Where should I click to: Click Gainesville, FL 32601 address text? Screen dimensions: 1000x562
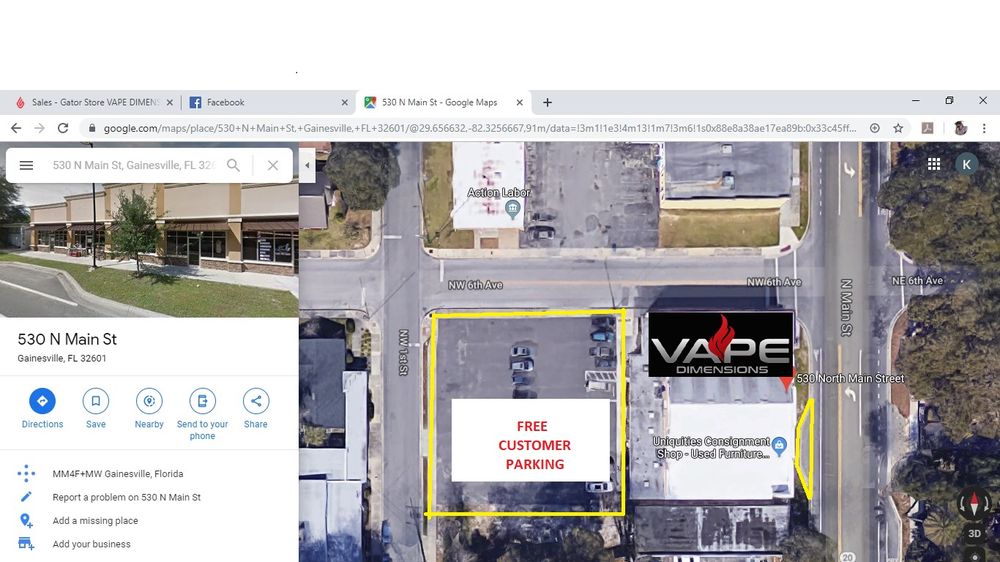[62, 359]
